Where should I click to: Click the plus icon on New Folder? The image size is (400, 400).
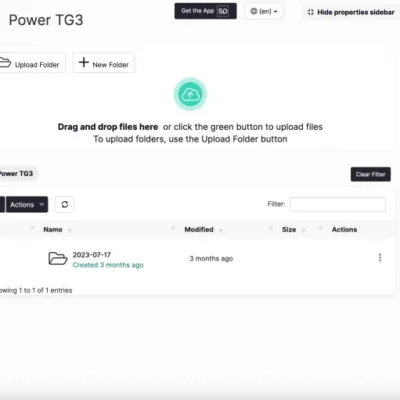pyautogui.click(x=84, y=62)
